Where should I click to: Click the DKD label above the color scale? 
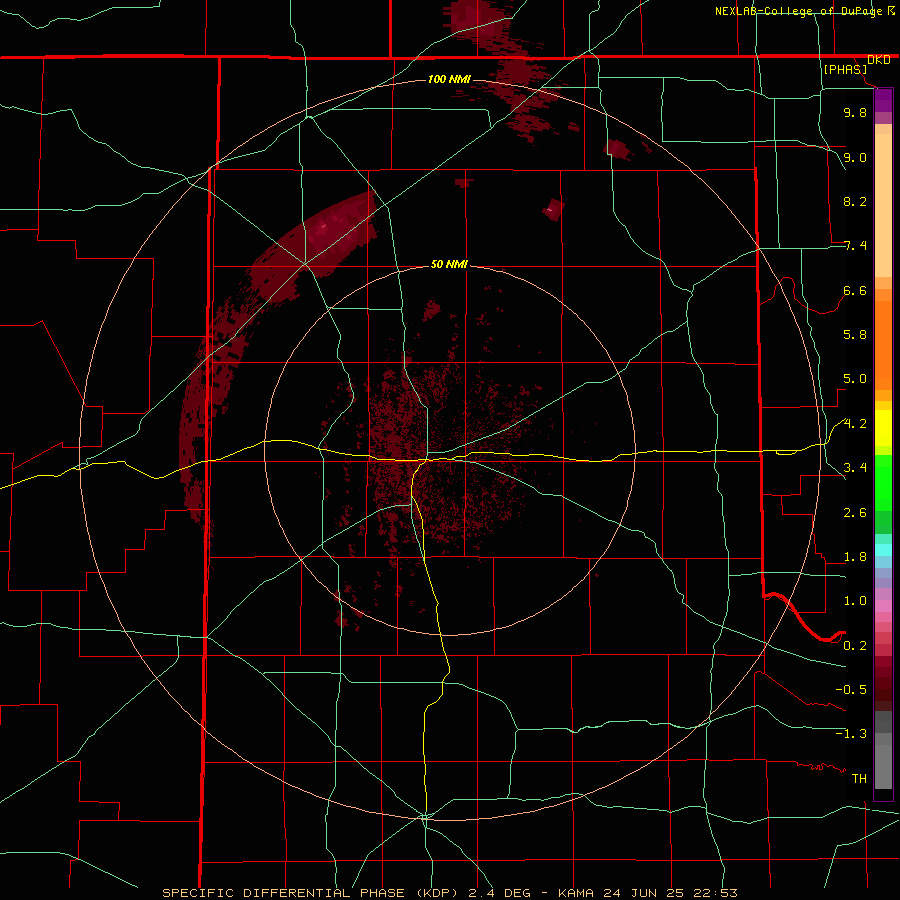coord(878,60)
